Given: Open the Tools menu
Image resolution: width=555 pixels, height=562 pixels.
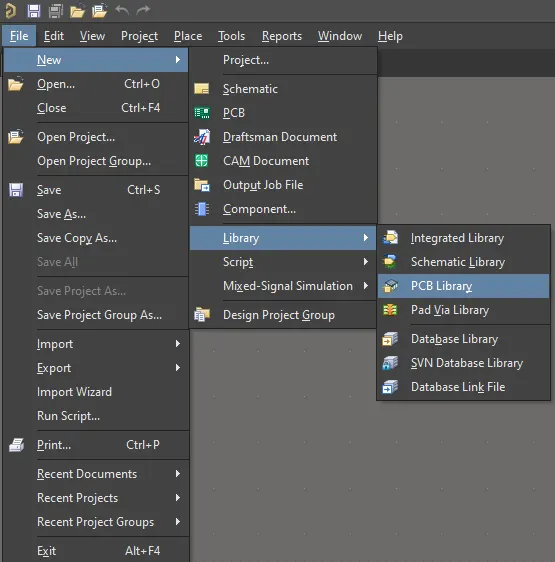Looking at the screenshot, I should point(232,36).
